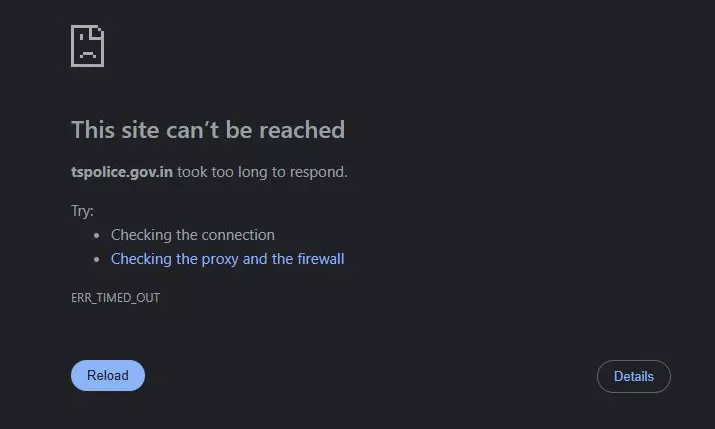715x429 pixels.
Task: Click the "took too long to respond" text
Action: click(x=262, y=172)
